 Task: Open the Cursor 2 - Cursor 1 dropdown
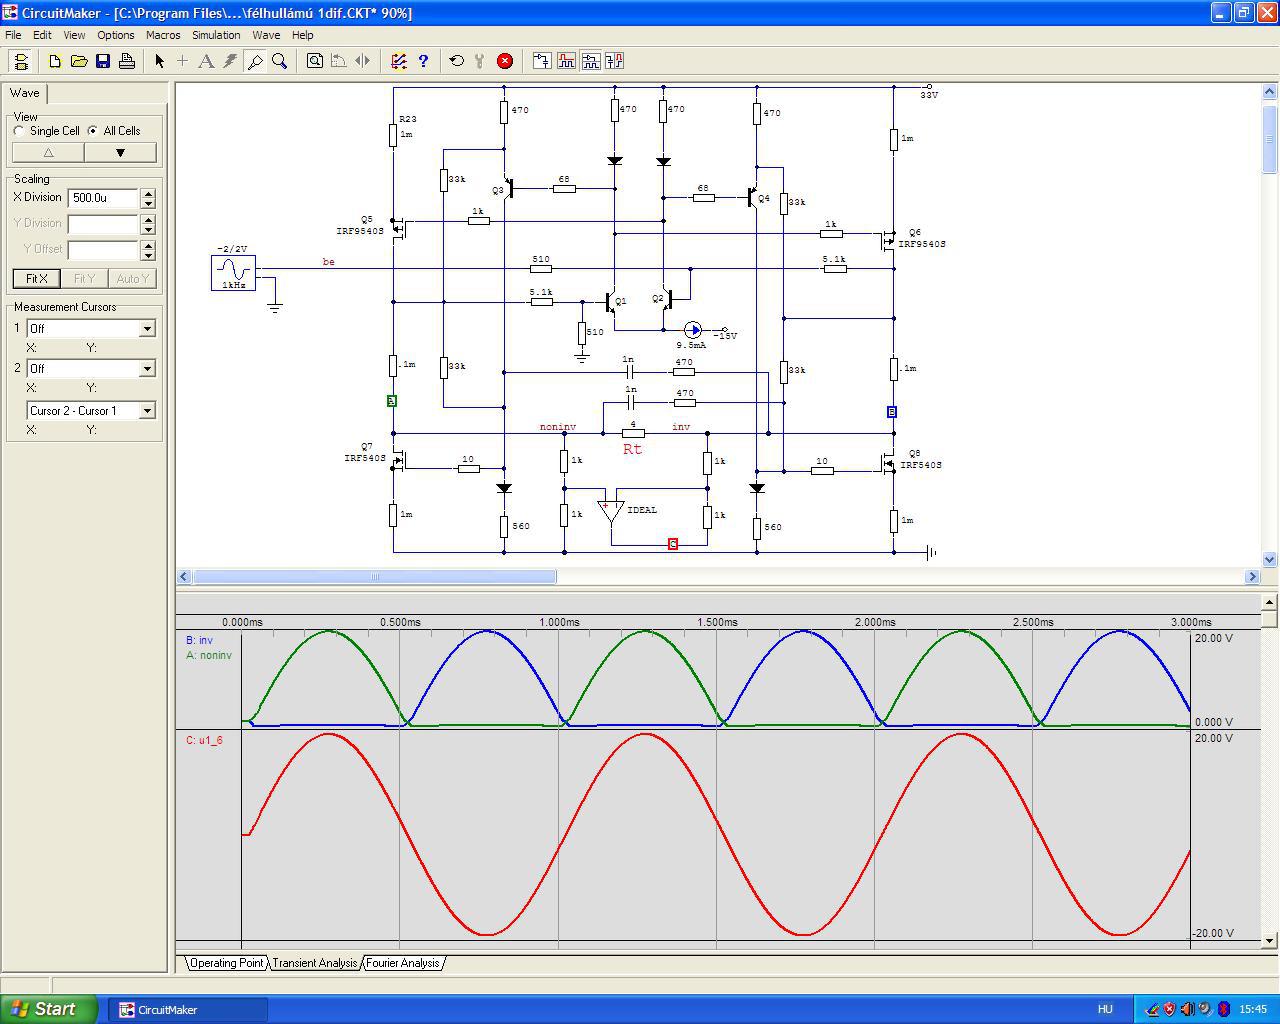point(147,411)
